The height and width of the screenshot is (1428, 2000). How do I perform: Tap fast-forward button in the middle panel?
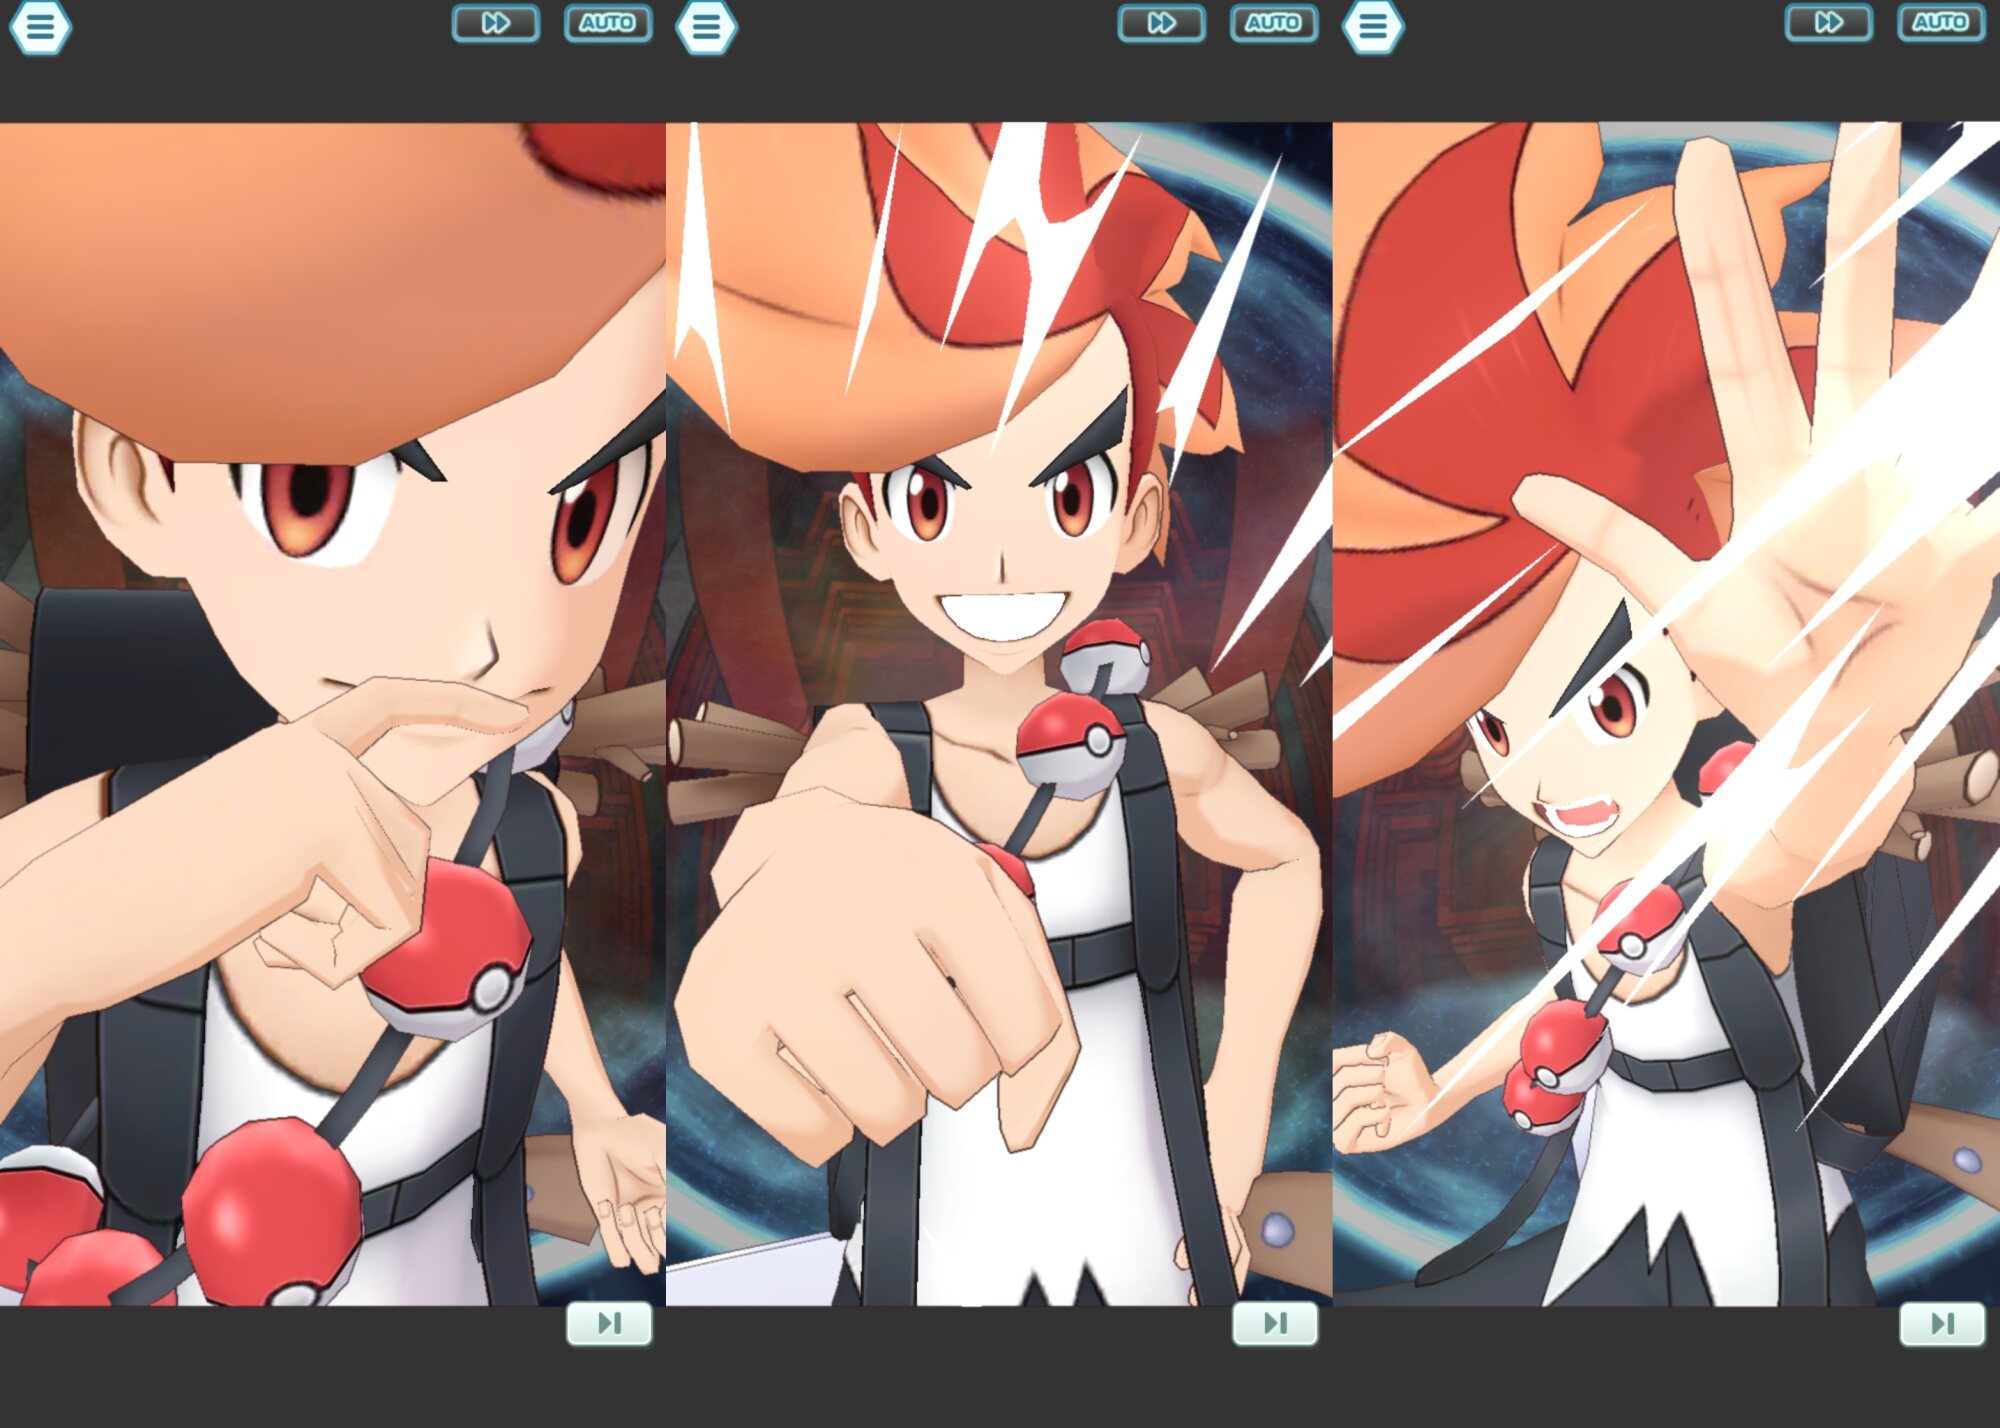pos(1162,23)
